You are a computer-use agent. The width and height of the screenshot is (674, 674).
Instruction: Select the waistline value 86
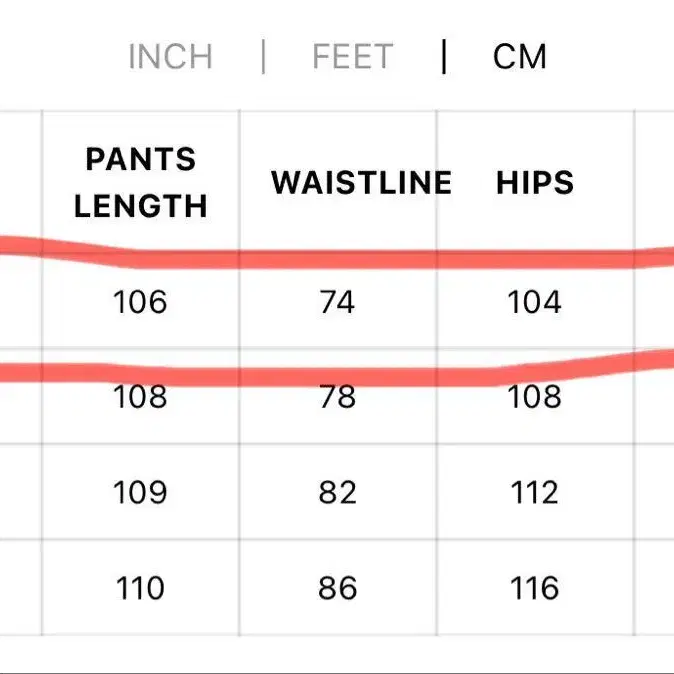337,588
